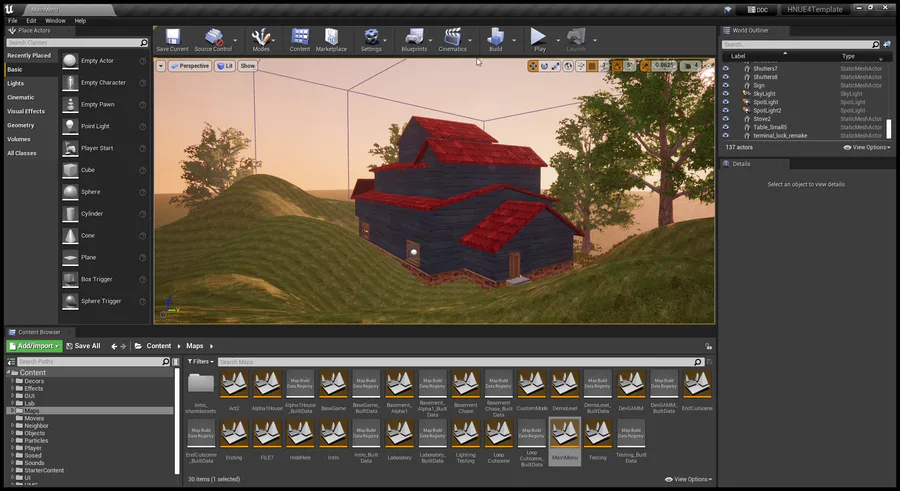Open Blueprints toolbar icon
This screenshot has width=900, height=491.
coord(413,38)
